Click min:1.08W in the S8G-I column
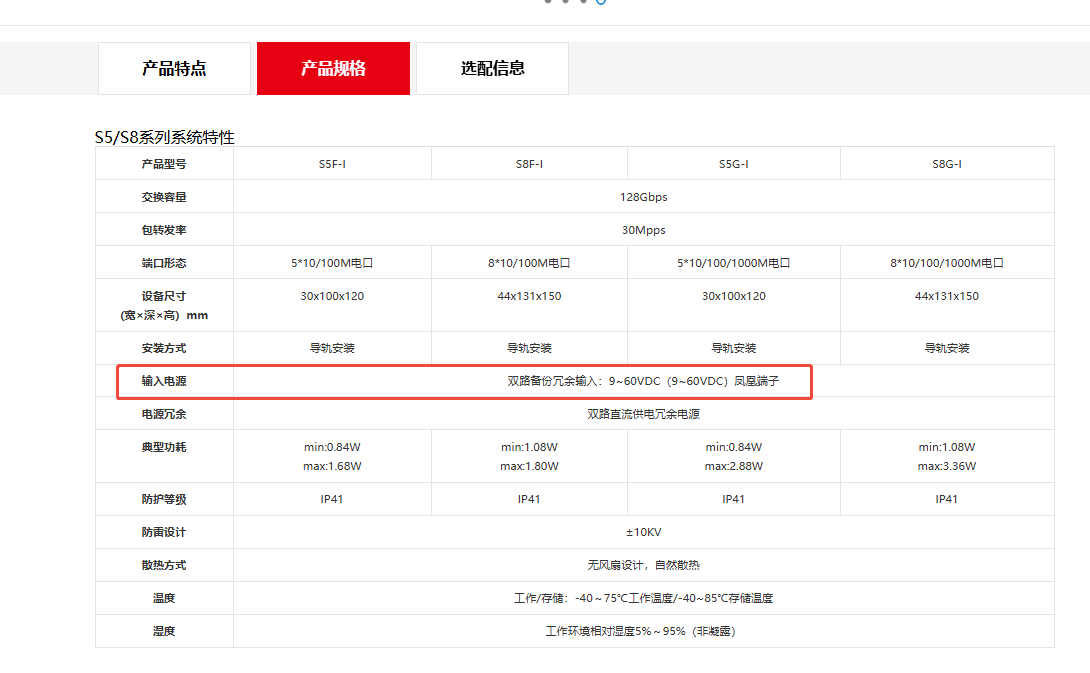 (947, 447)
